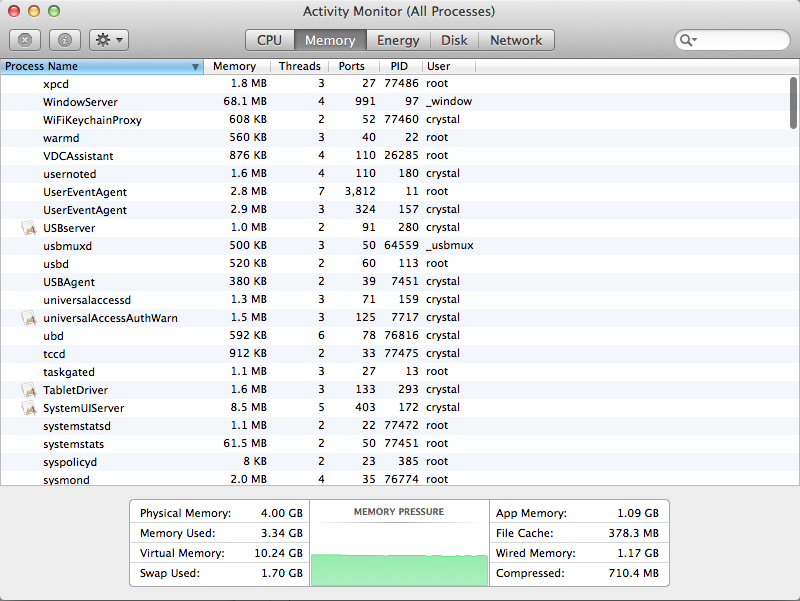The height and width of the screenshot is (601, 800).
Task: Select the USBserver process name
Action: click(x=69, y=228)
